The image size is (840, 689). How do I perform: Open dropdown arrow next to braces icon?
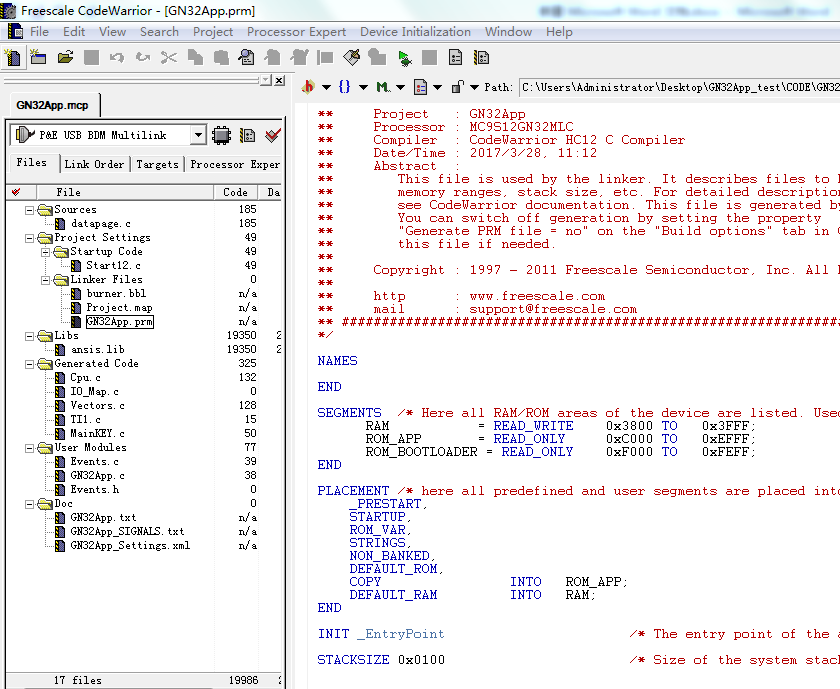click(363, 87)
